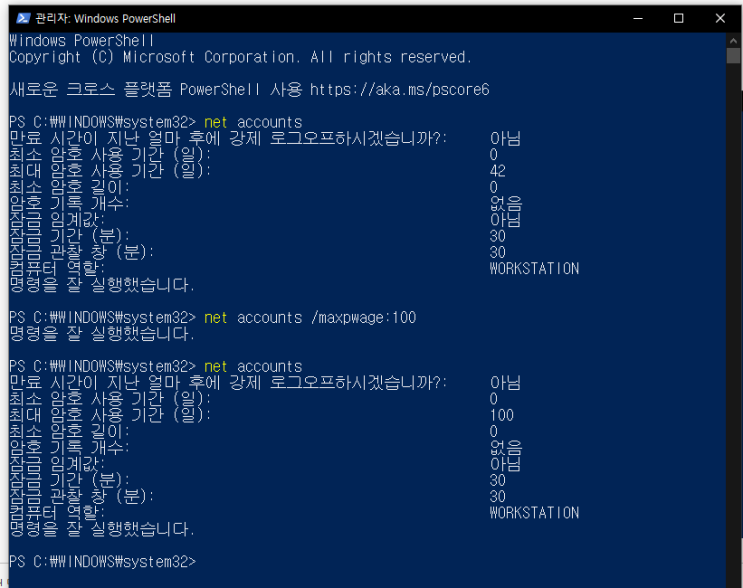Maximize the PowerShell window

coord(678,17)
